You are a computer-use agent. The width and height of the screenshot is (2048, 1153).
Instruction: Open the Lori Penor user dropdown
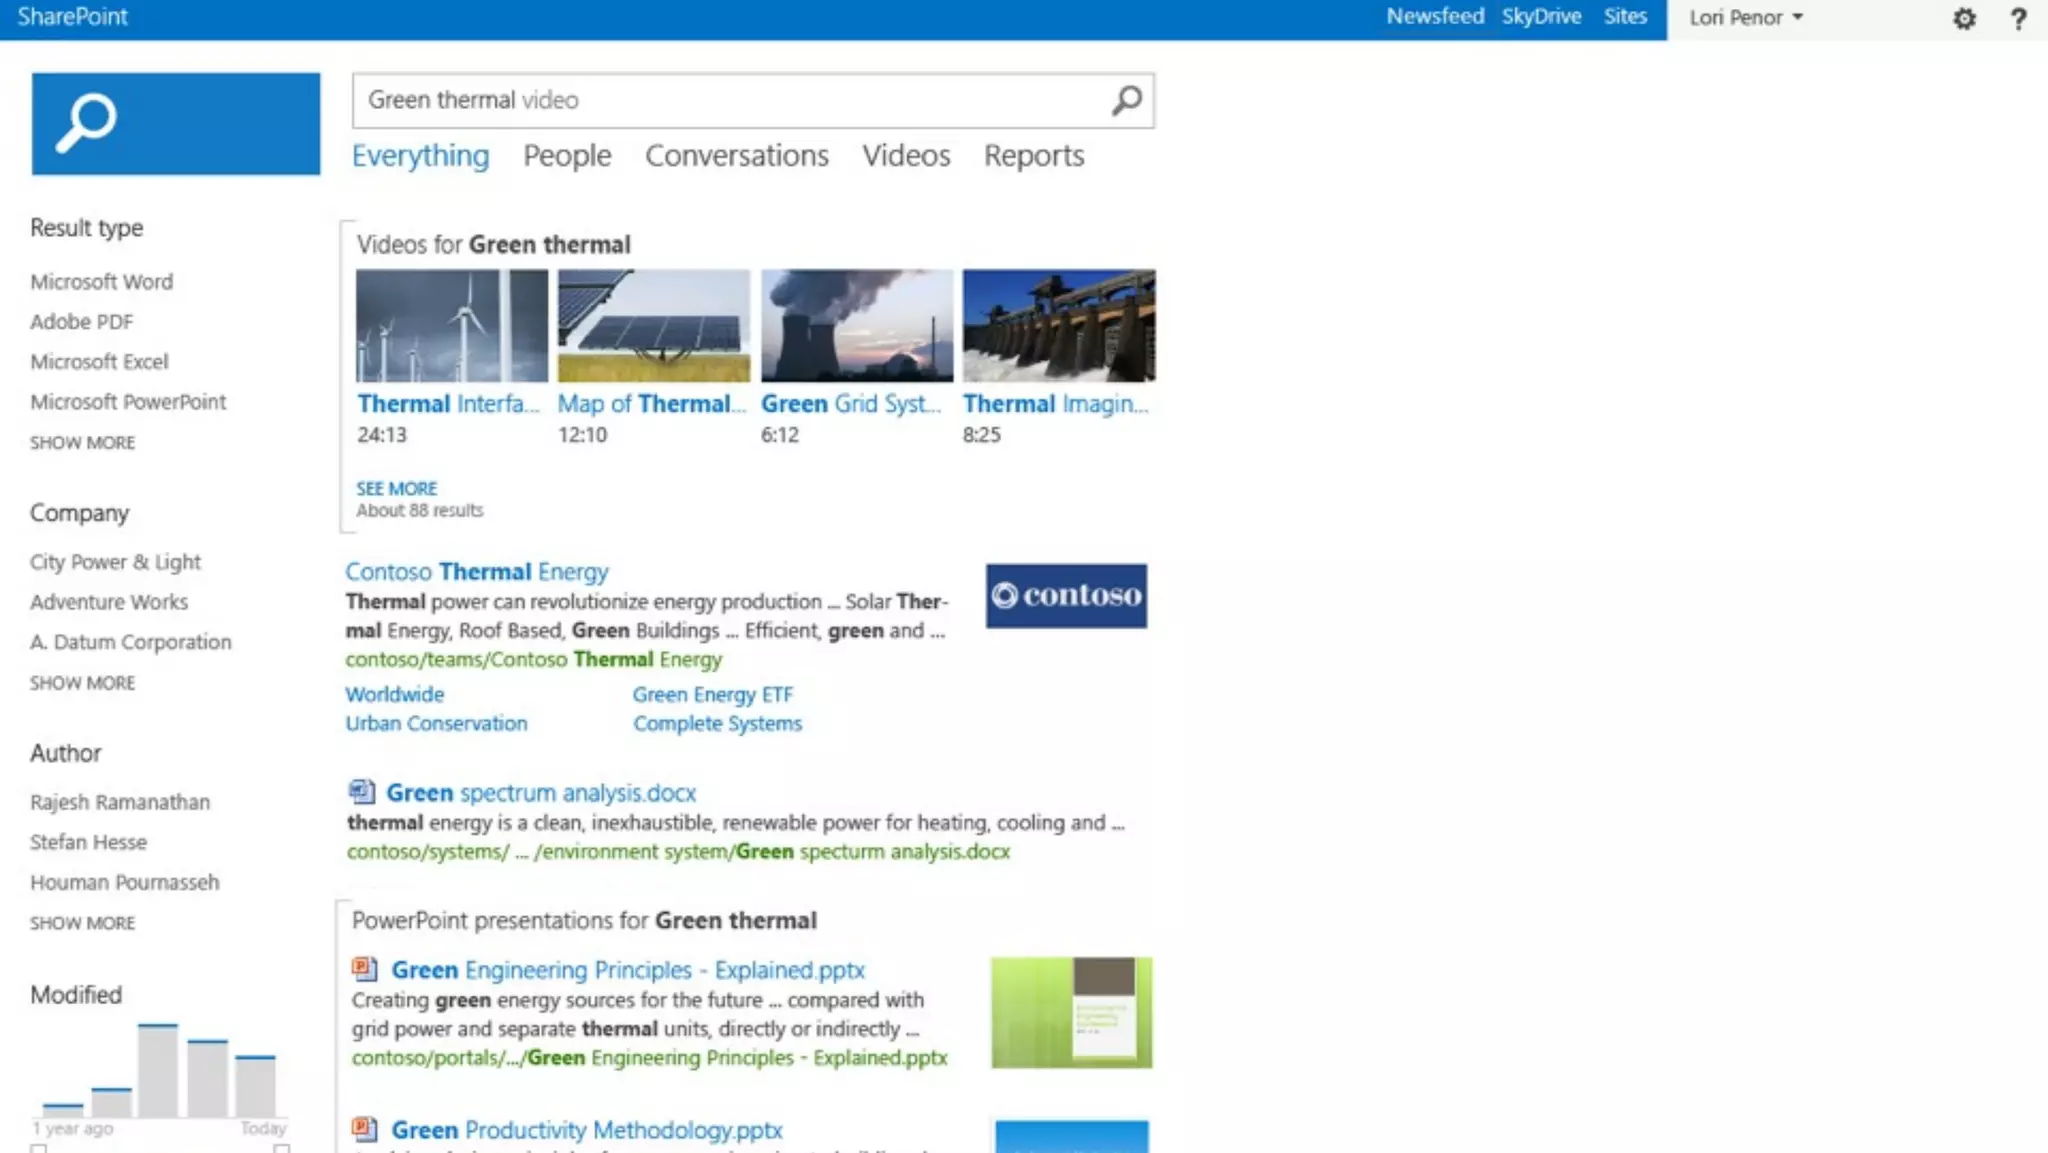coord(1746,18)
